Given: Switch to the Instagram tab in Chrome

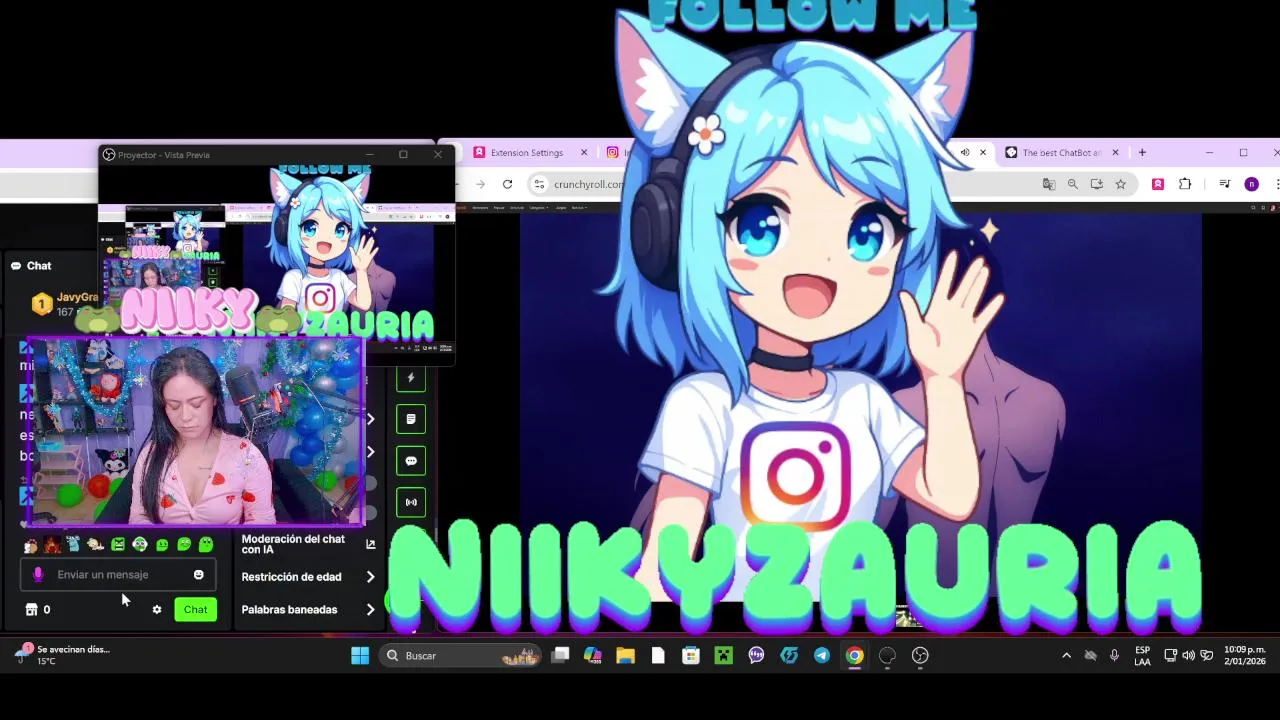Looking at the screenshot, I should 618,153.
